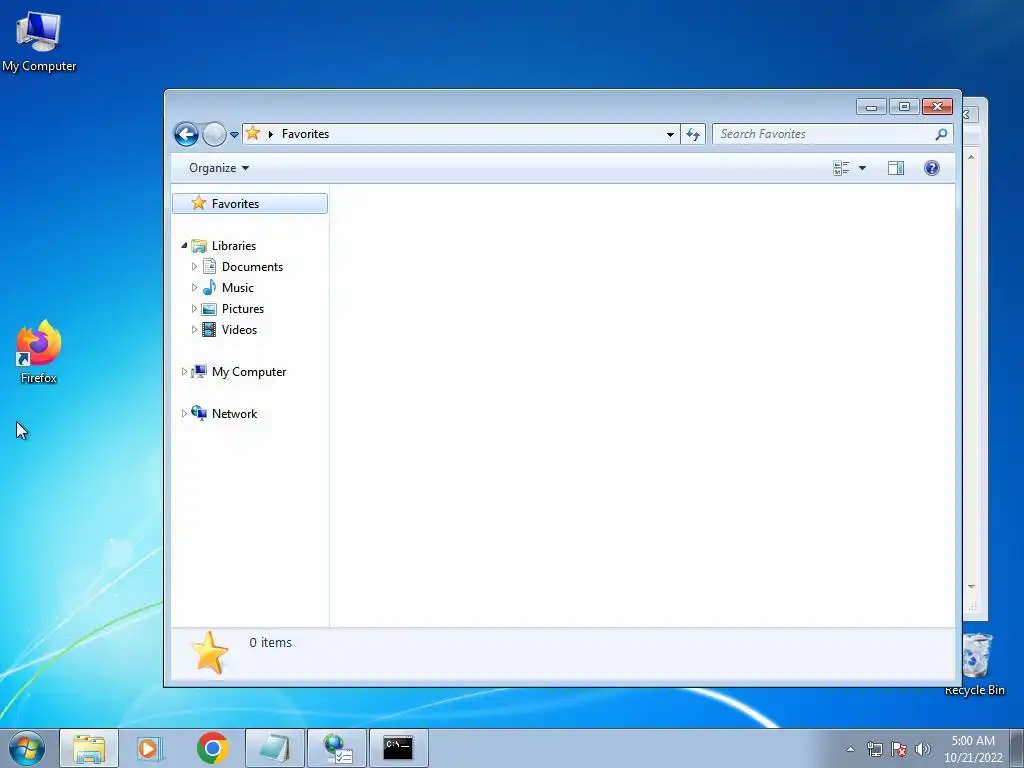Click the network tray icon

click(x=874, y=749)
